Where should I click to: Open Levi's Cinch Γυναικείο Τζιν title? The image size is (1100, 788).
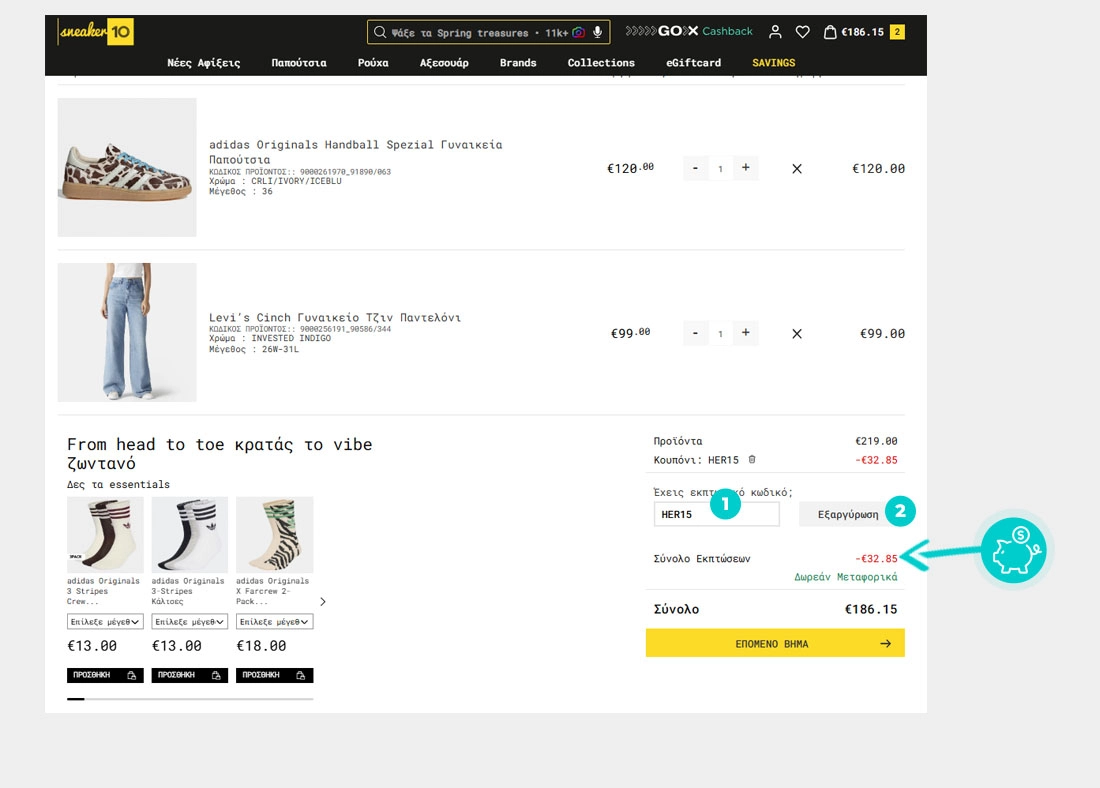(x=335, y=317)
